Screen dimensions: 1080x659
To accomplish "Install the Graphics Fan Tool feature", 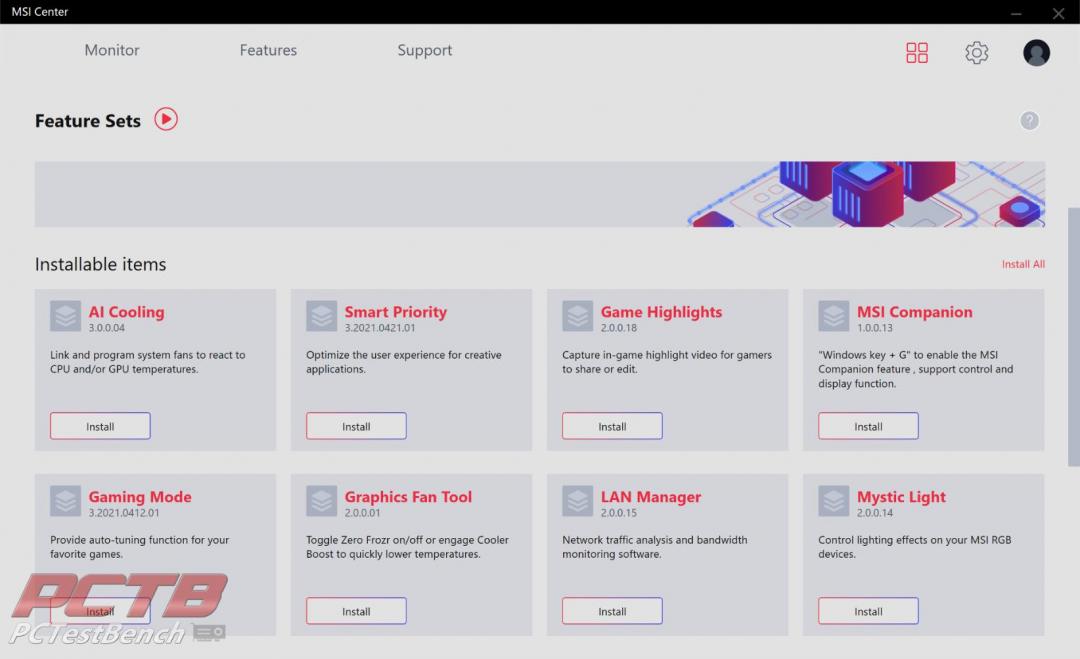I will (356, 611).
